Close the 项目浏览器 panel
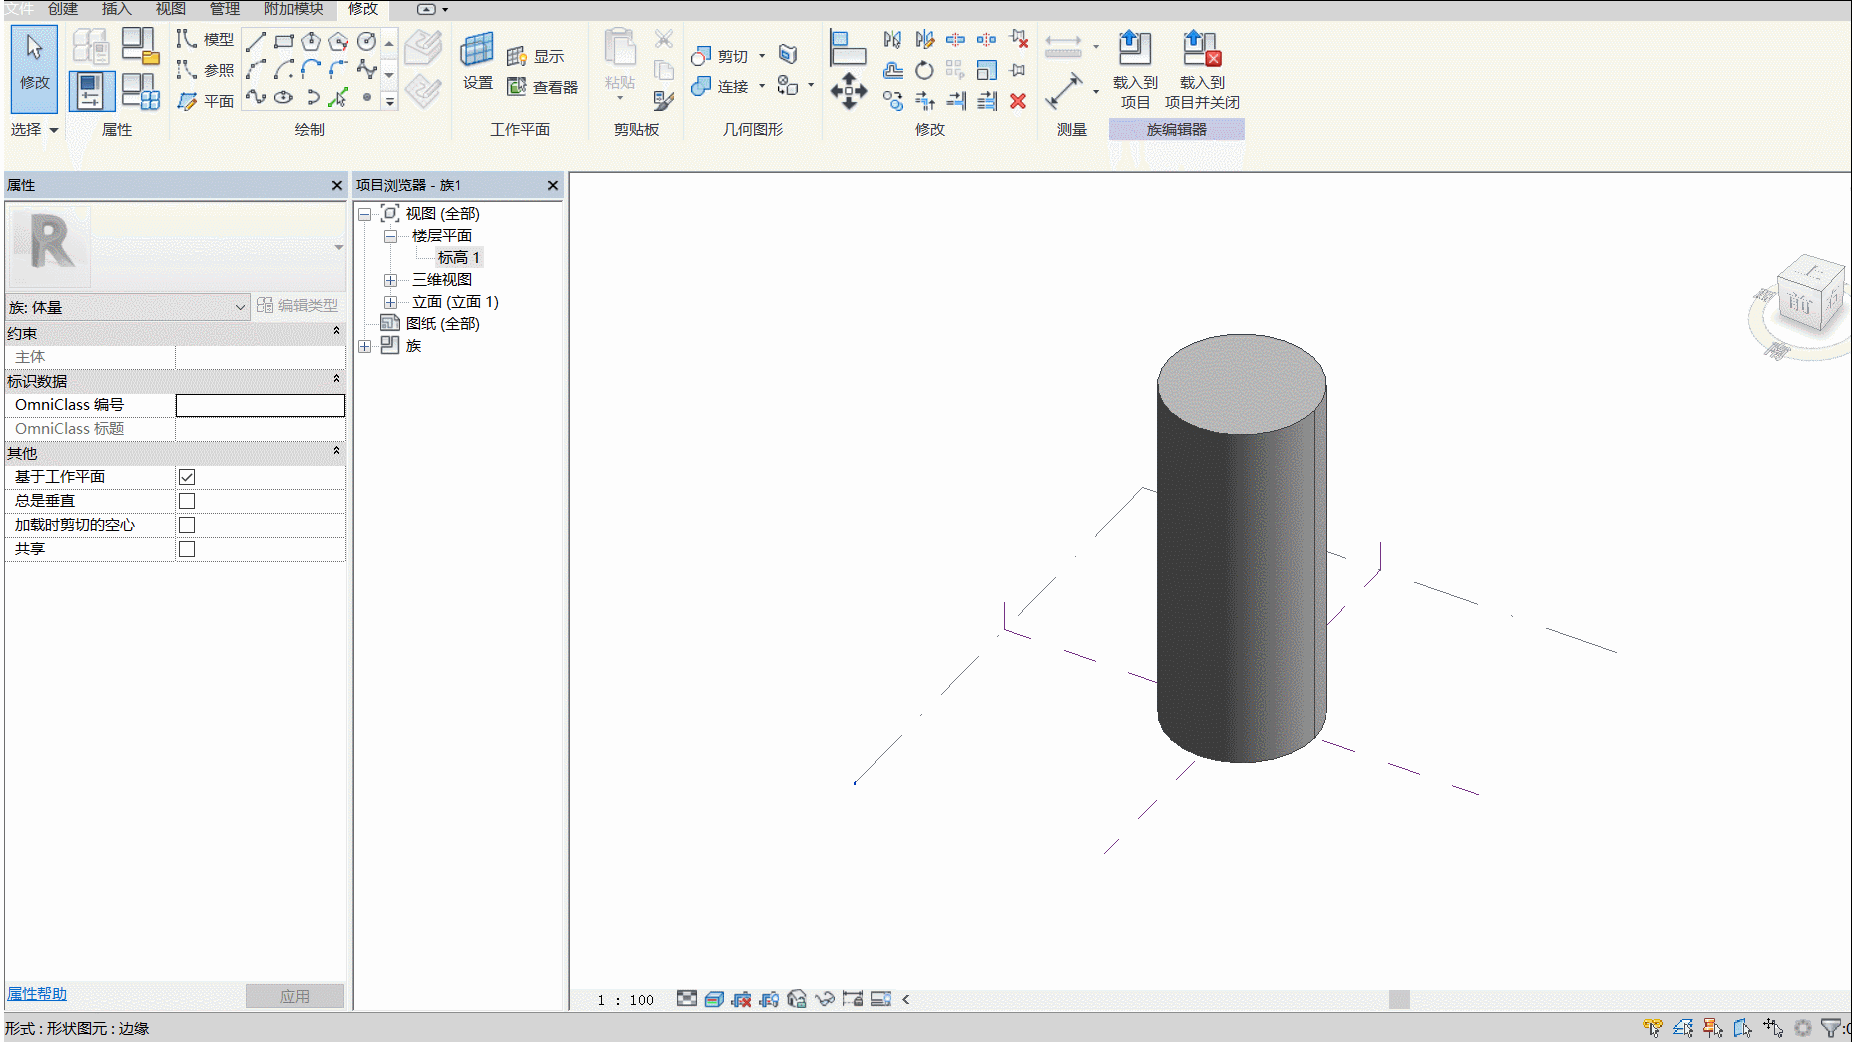 click(x=553, y=185)
